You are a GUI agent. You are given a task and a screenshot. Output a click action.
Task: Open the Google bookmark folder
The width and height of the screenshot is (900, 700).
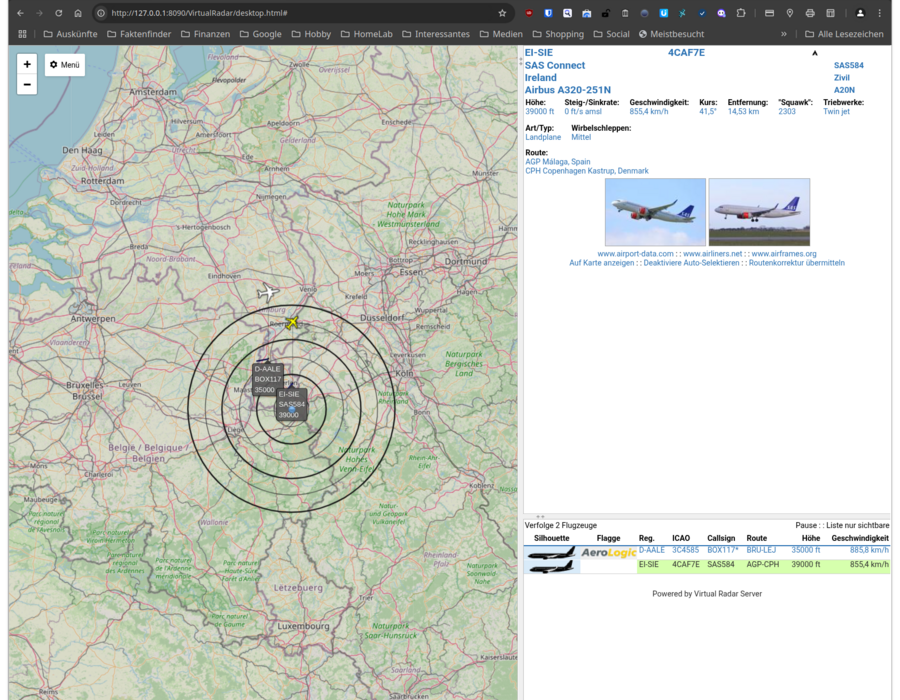coord(261,34)
